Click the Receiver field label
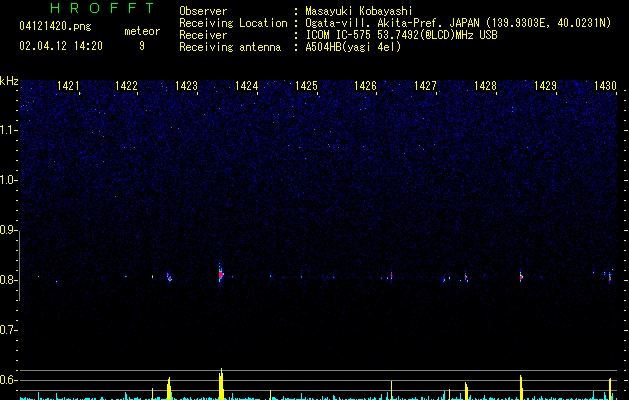The width and height of the screenshot is (629, 400). tap(203, 35)
